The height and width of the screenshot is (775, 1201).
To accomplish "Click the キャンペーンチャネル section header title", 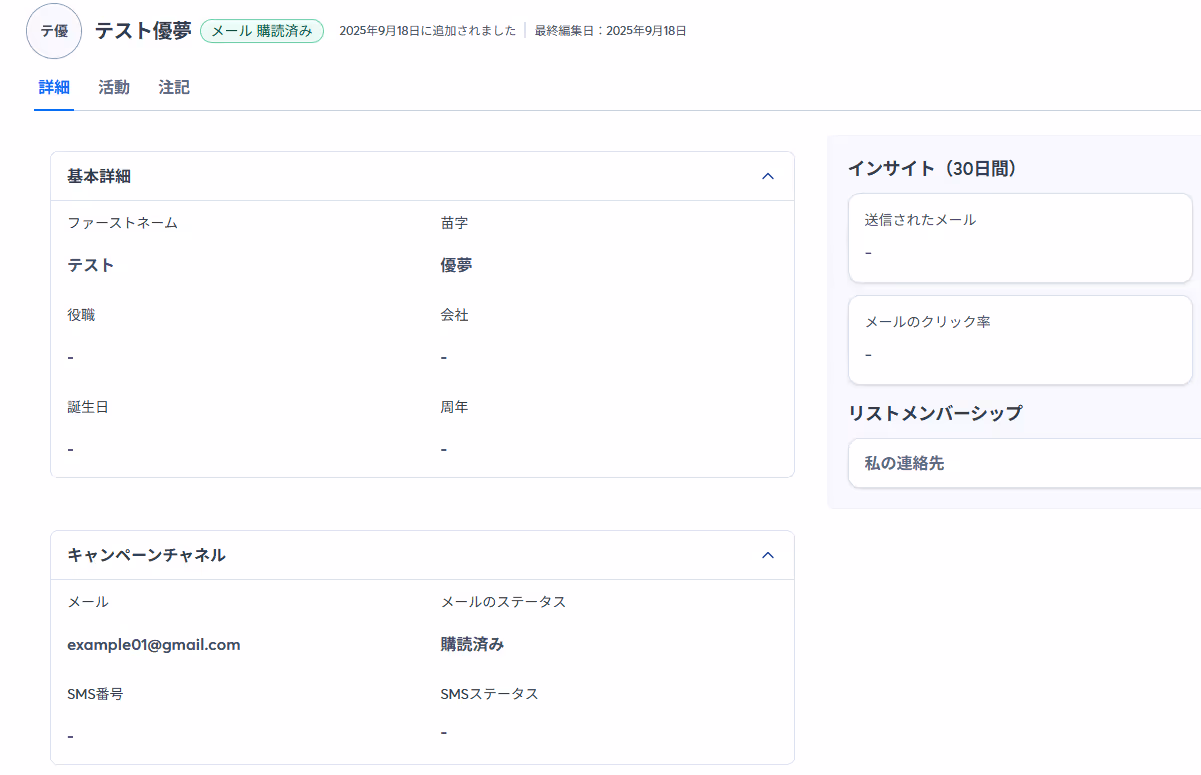I will (x=146, y=555).
